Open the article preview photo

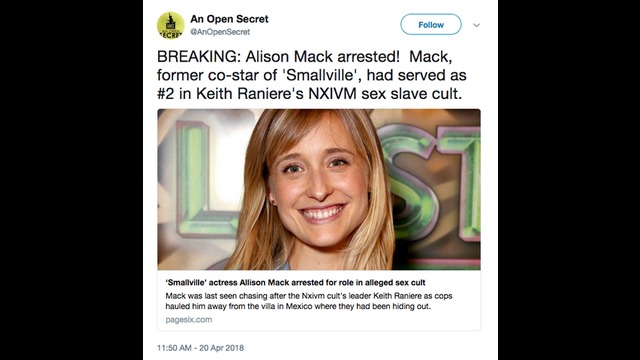319,189
